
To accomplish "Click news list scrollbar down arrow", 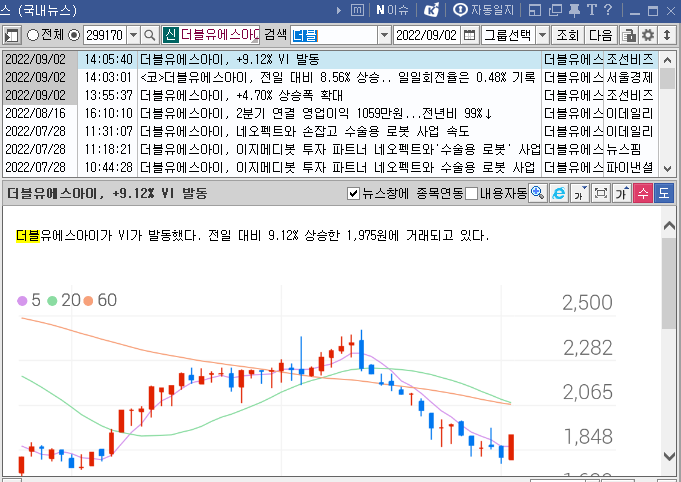I will [668, 168].
